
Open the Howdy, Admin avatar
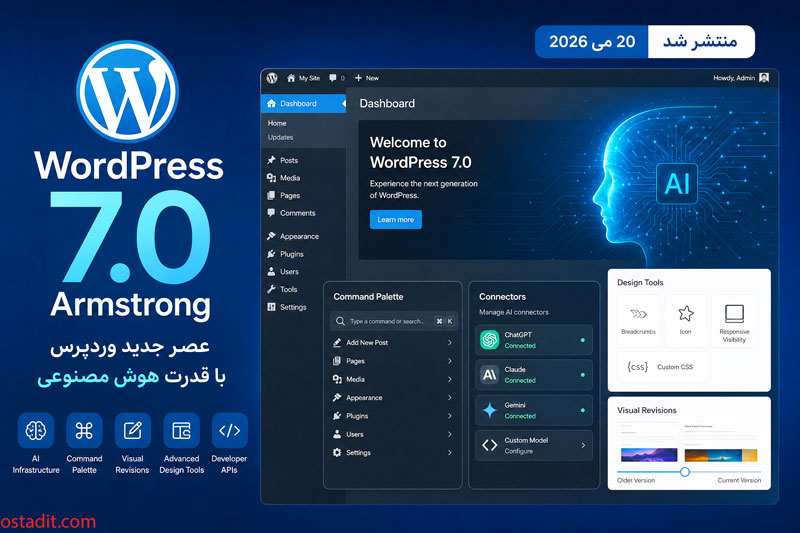coord(764,78)
